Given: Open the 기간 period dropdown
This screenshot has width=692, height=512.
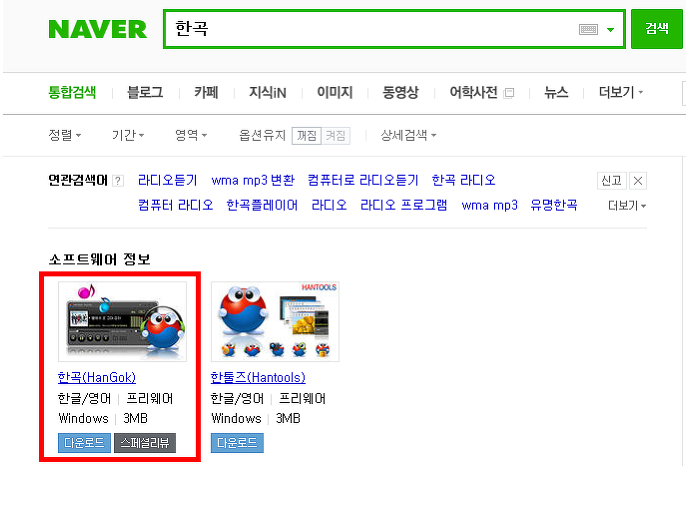Looking at the screenshot, I should [128, 135].
